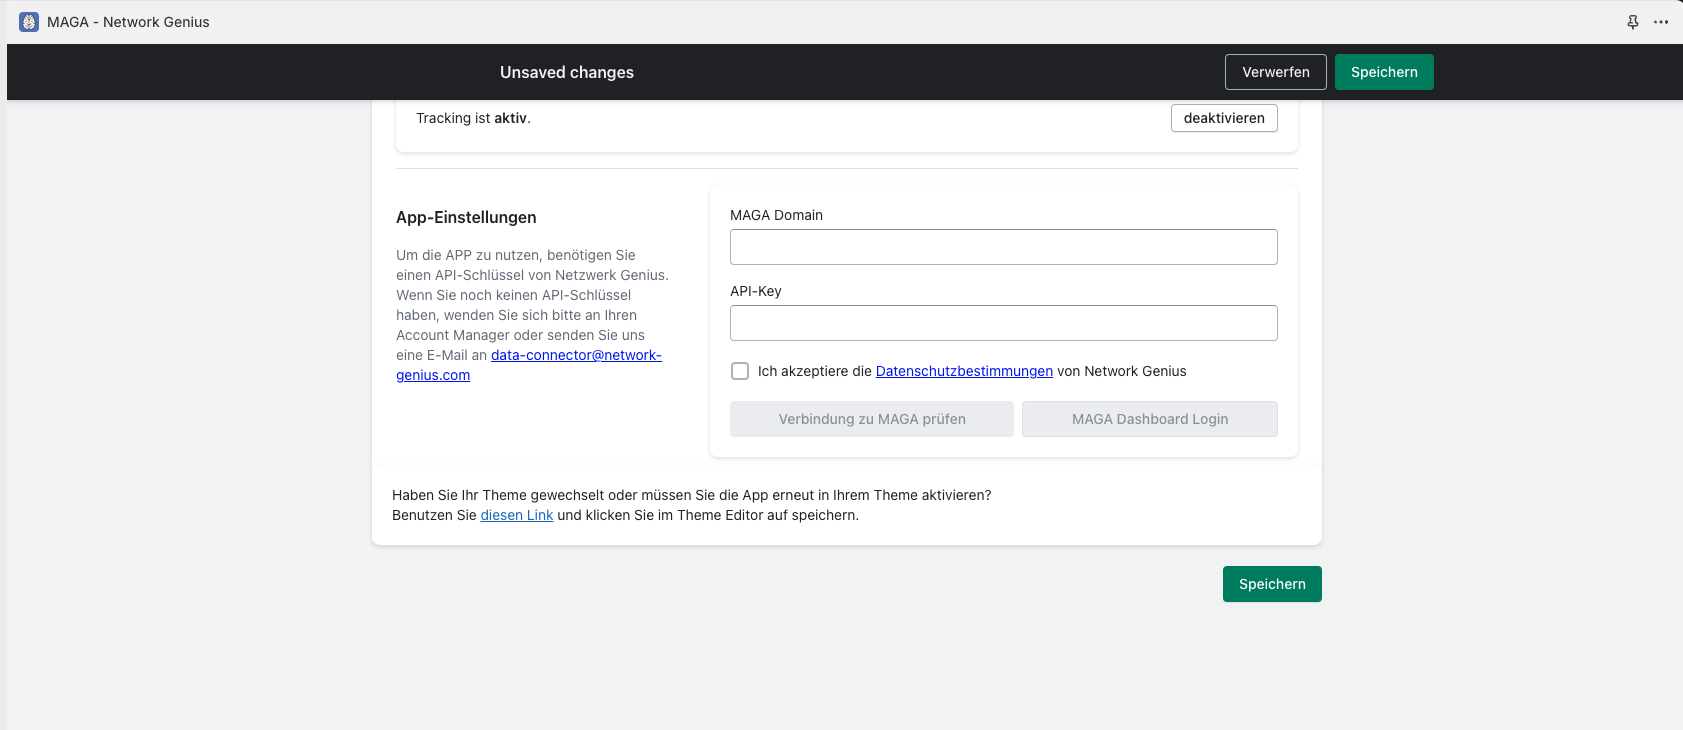Image resolution: width=1683 pixels, height=730 pixels.
Task: Focus the MAGA Domain input field
Action: 1004,247
